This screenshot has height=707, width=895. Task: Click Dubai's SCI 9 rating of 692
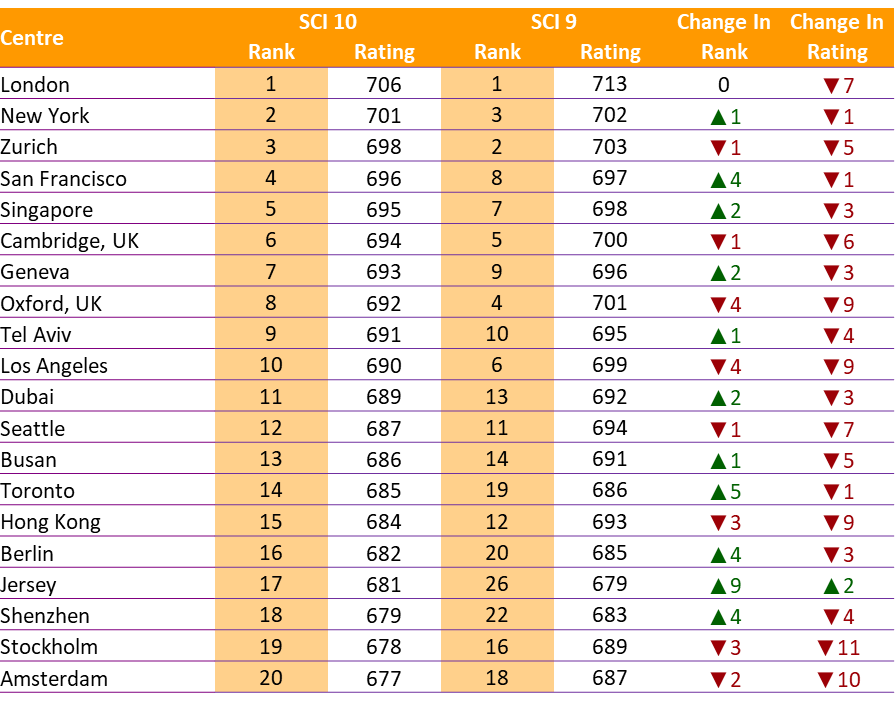610,397
